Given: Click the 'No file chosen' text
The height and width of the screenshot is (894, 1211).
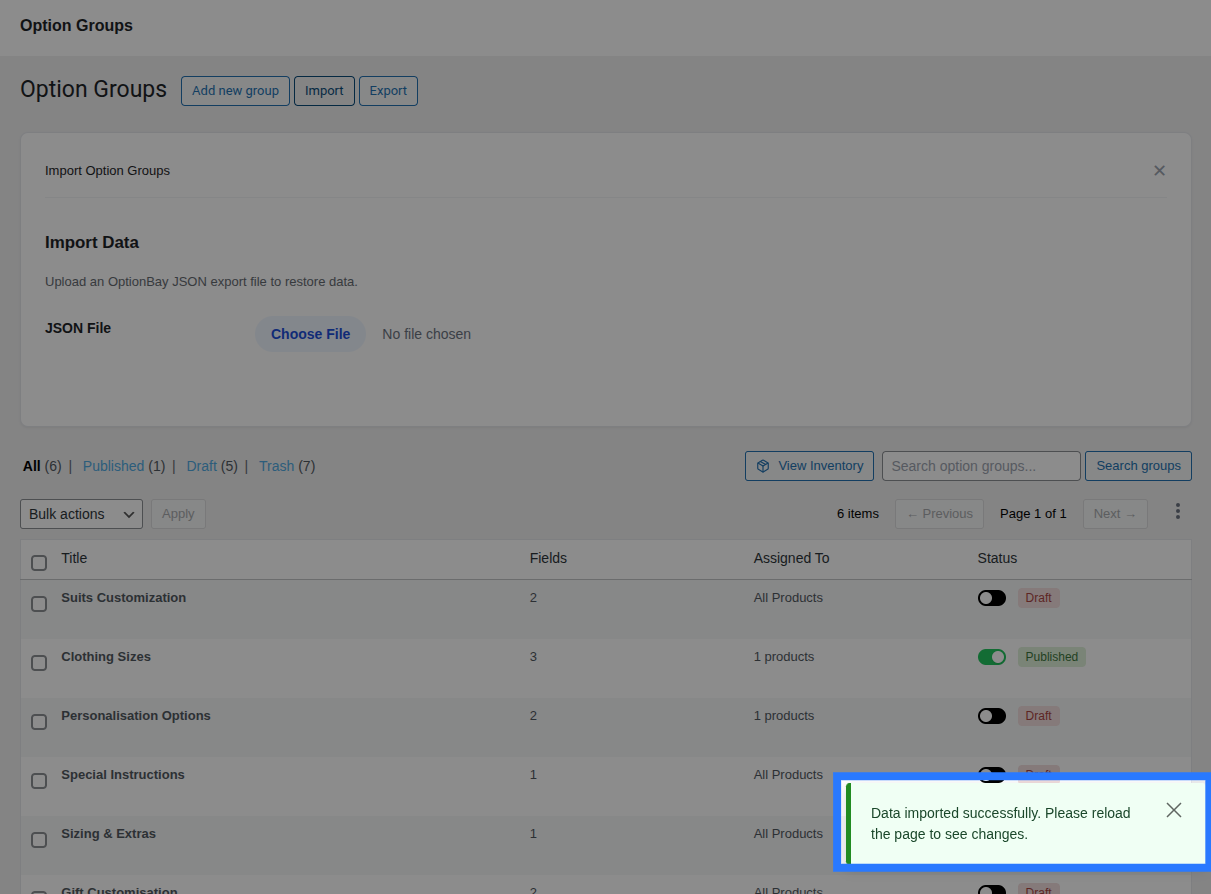Looking at the screenshot, I should click(x=426, y=334).
